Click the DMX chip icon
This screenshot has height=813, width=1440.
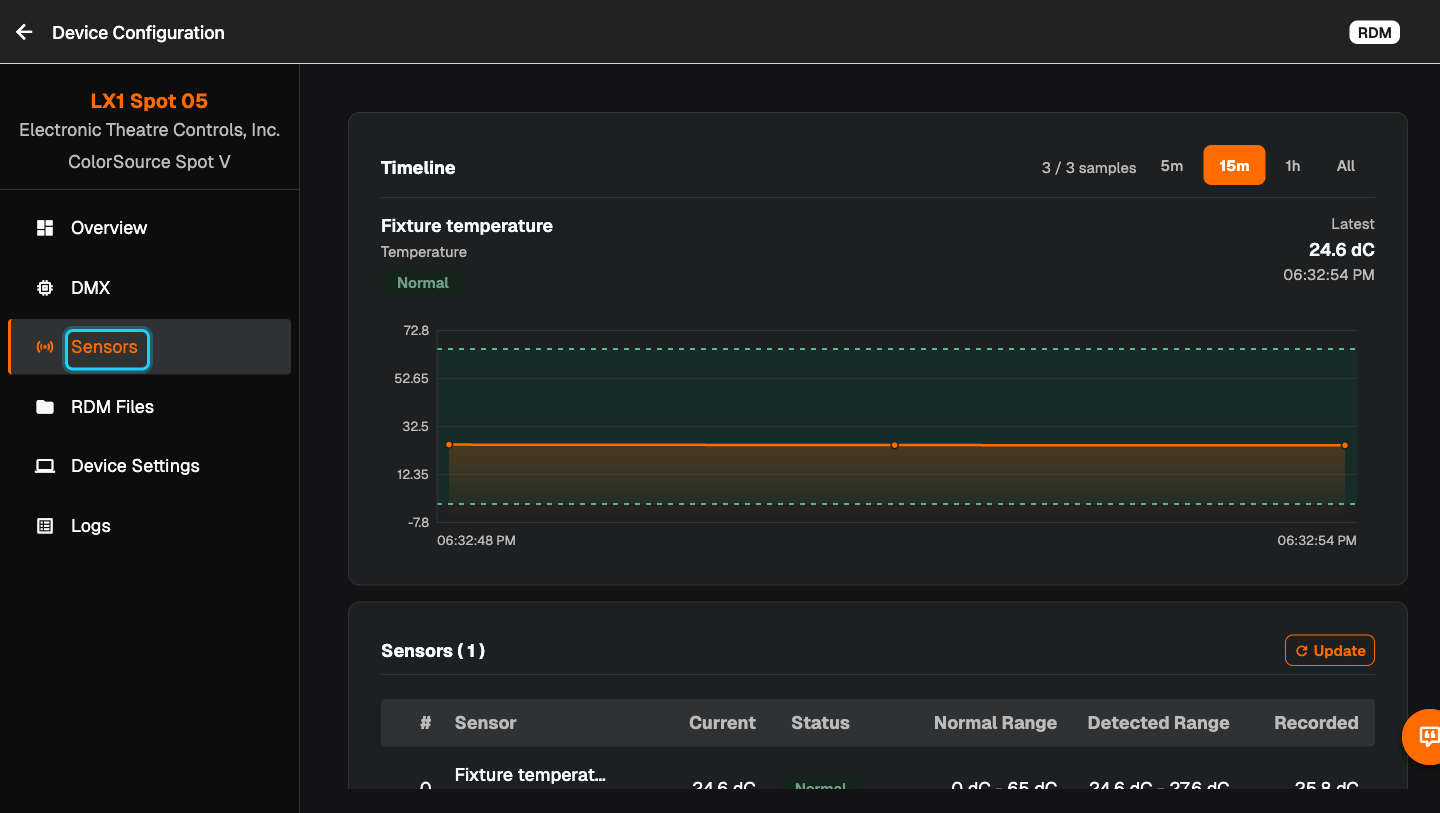(x=45, y=288)
